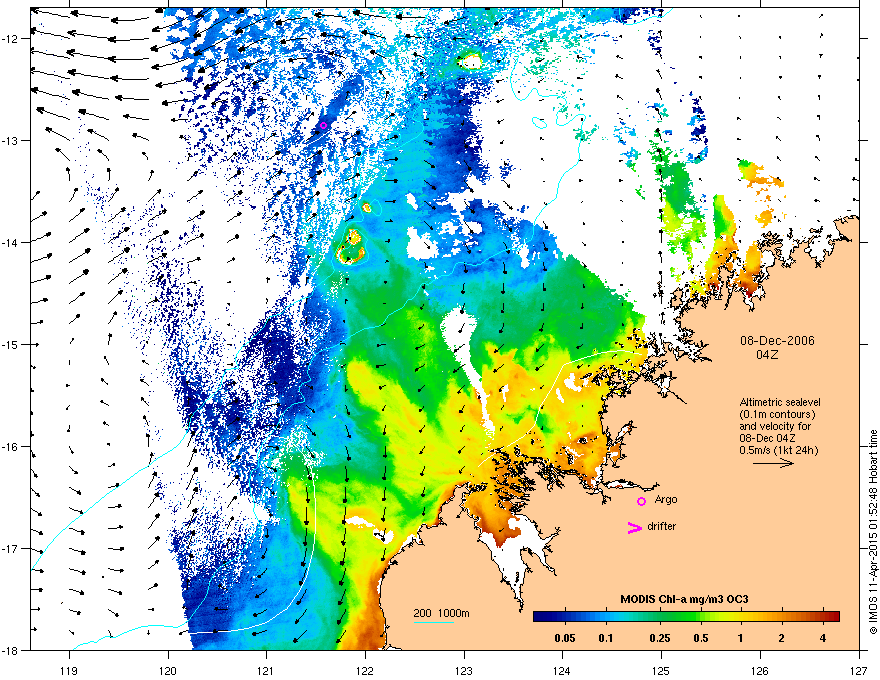This screenshot has width=880, height=680.
Task: Click the dark blue end of colorbar
Action: [x=540, y=617]
